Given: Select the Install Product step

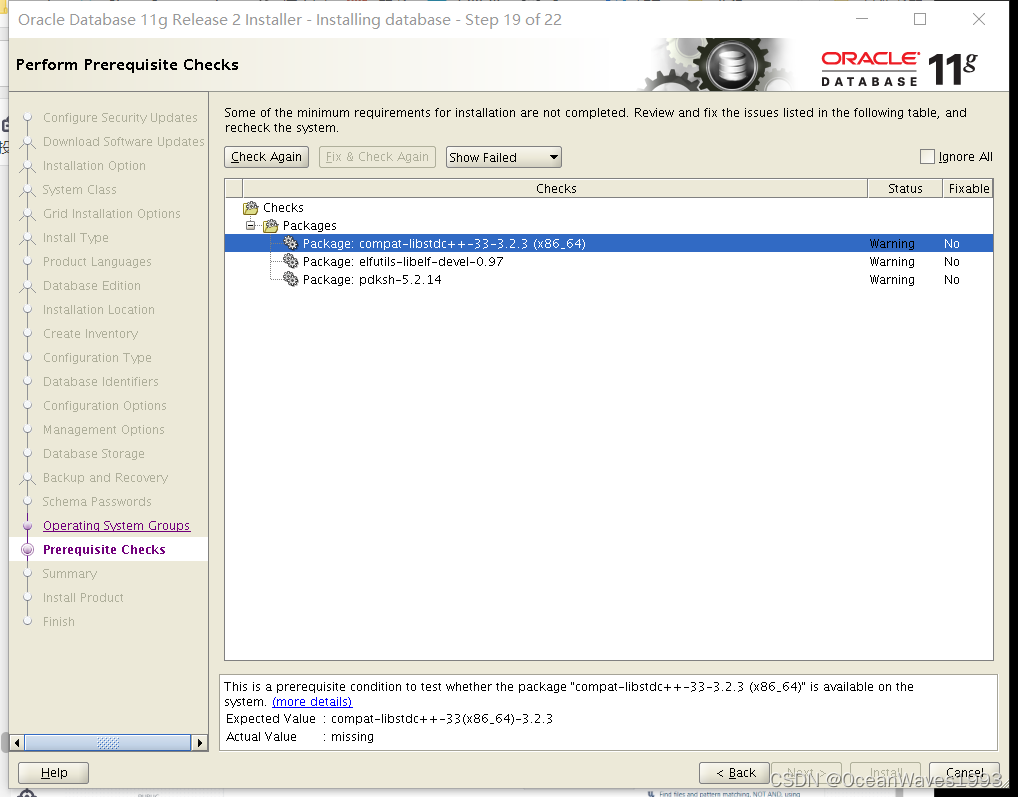Looking at the screenshot, I should (83, 598).
